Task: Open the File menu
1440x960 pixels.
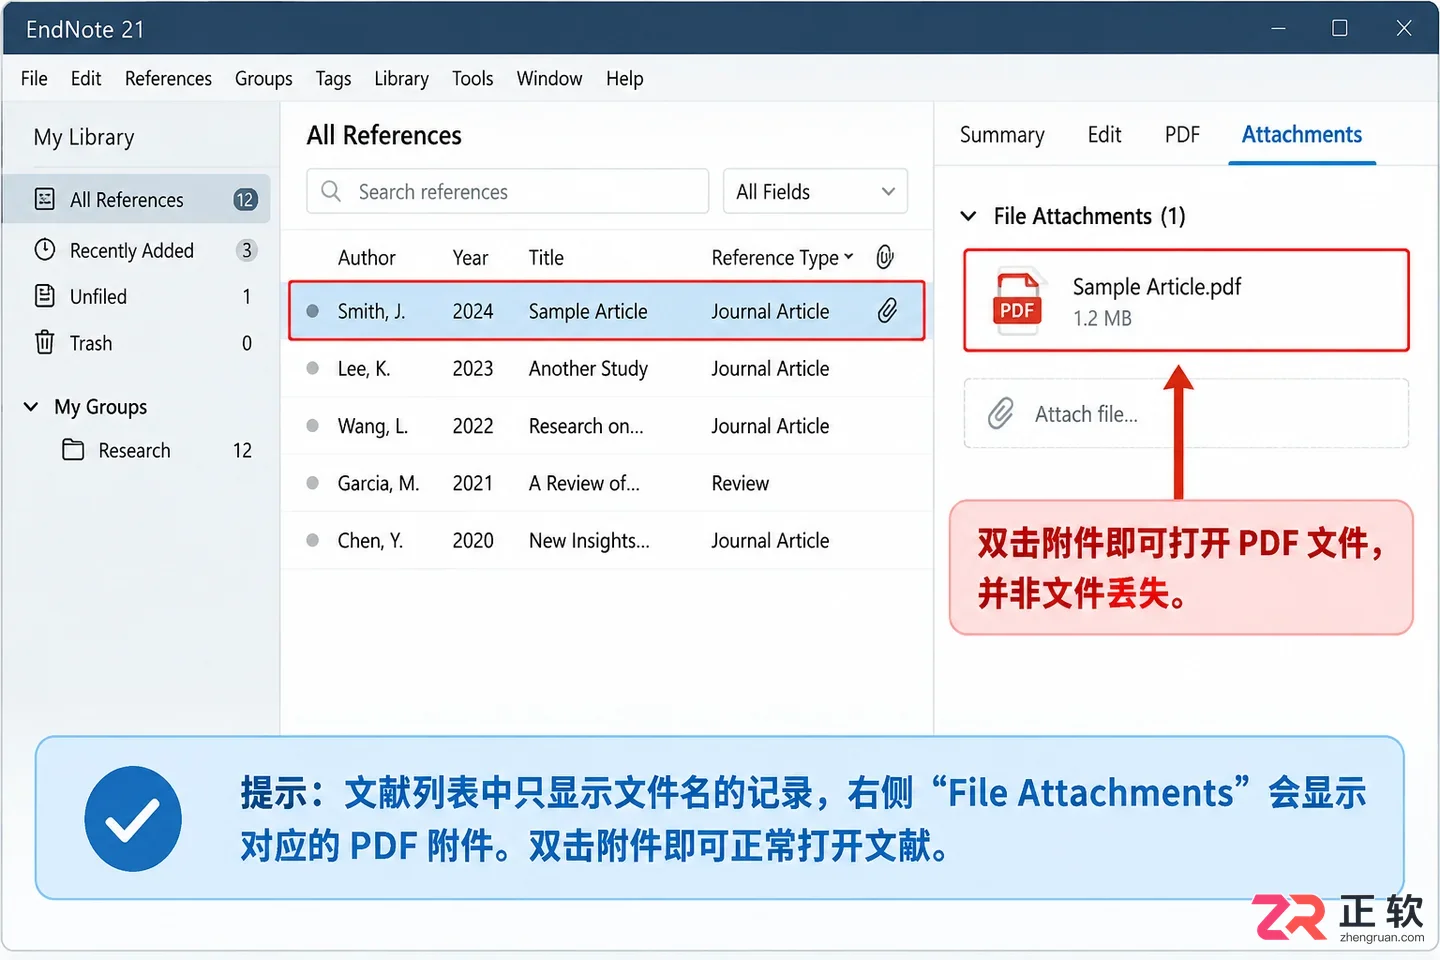Action: click(x=34, y=78)
